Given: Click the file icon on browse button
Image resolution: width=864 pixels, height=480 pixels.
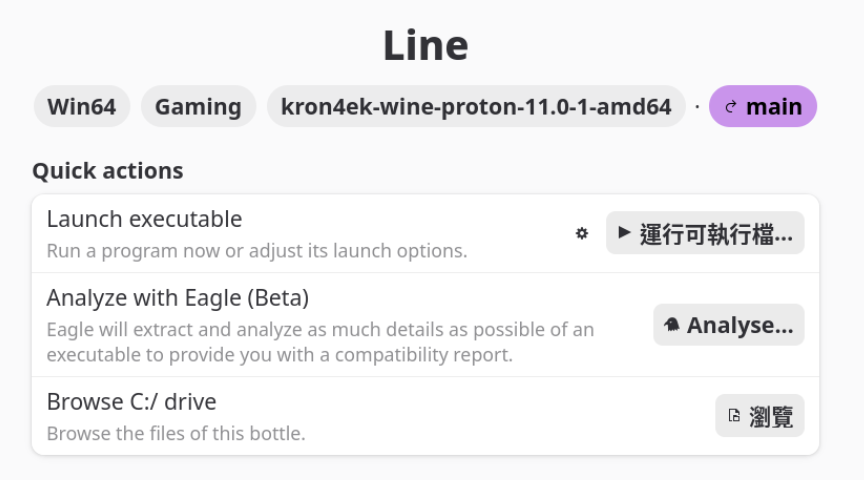Looking at the screenshot, I should (734, 416).
